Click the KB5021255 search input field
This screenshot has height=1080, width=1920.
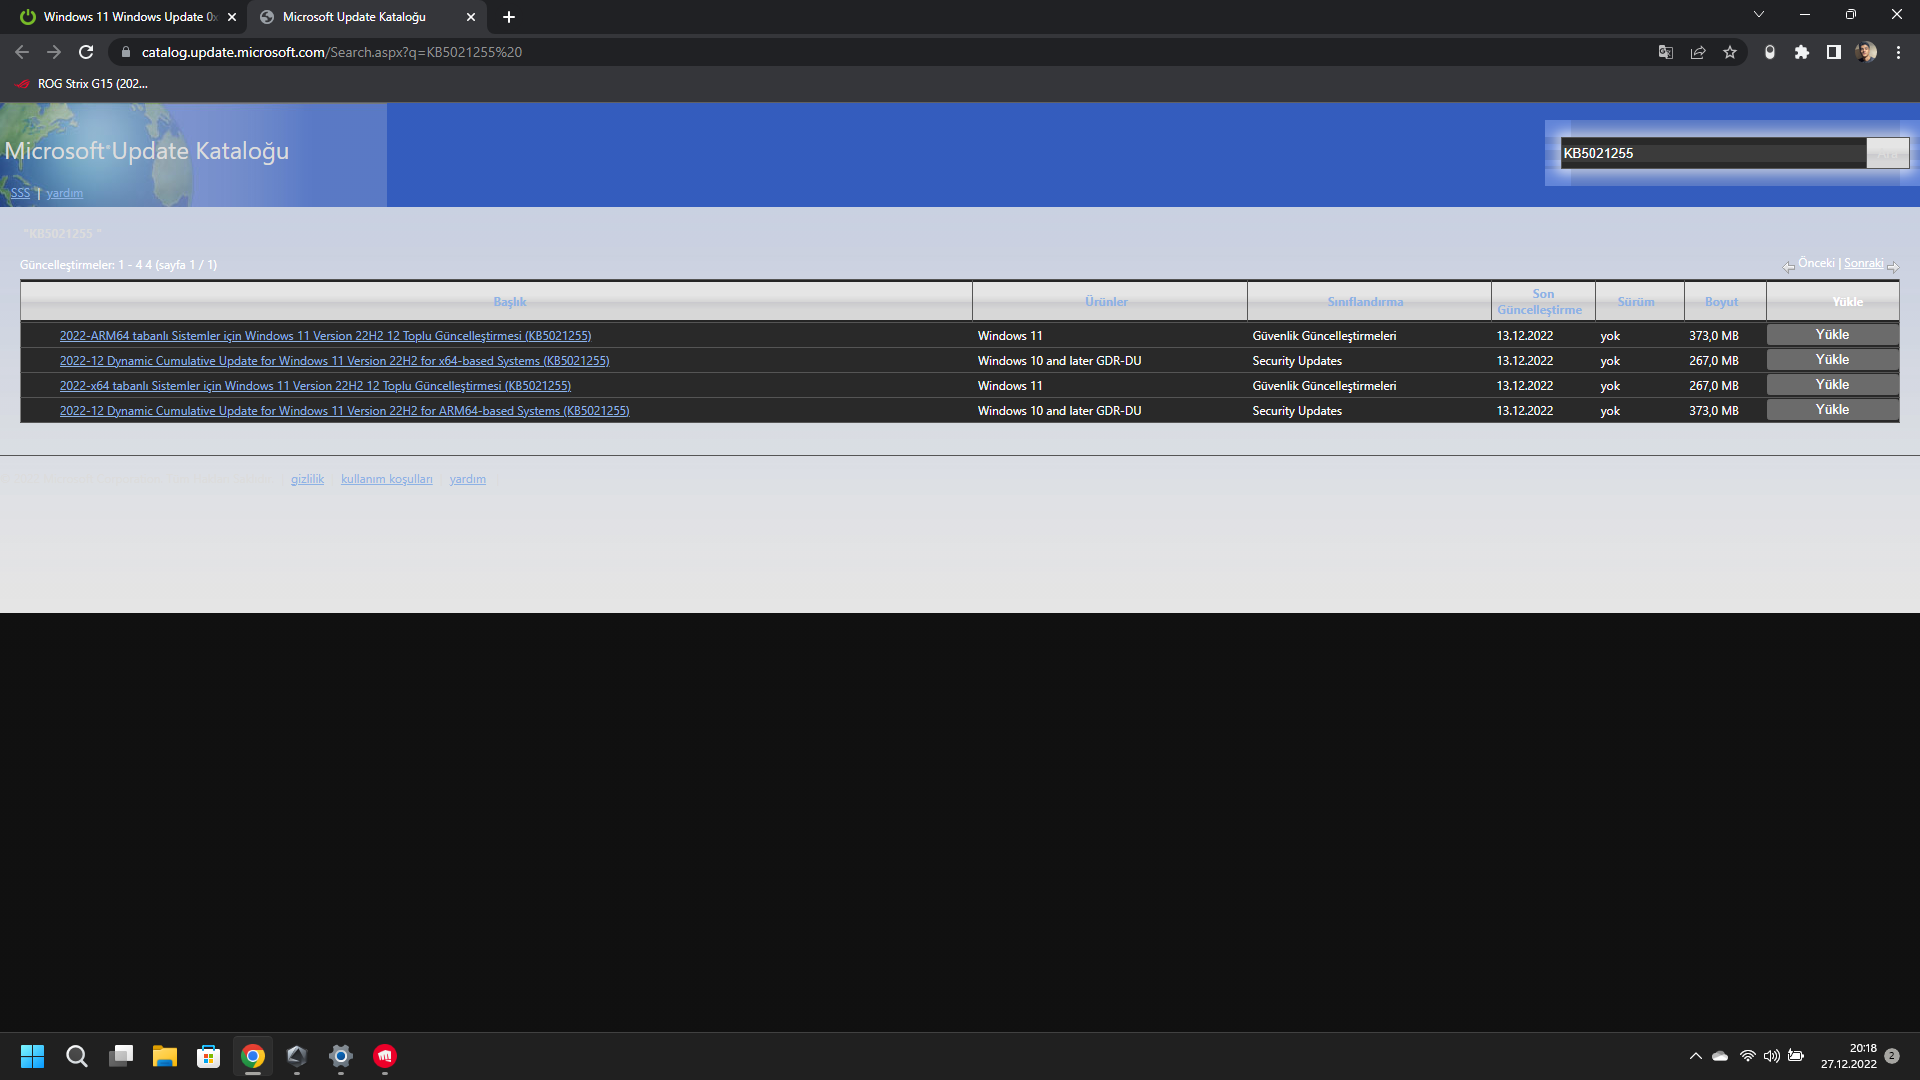tap(1712, 153)
